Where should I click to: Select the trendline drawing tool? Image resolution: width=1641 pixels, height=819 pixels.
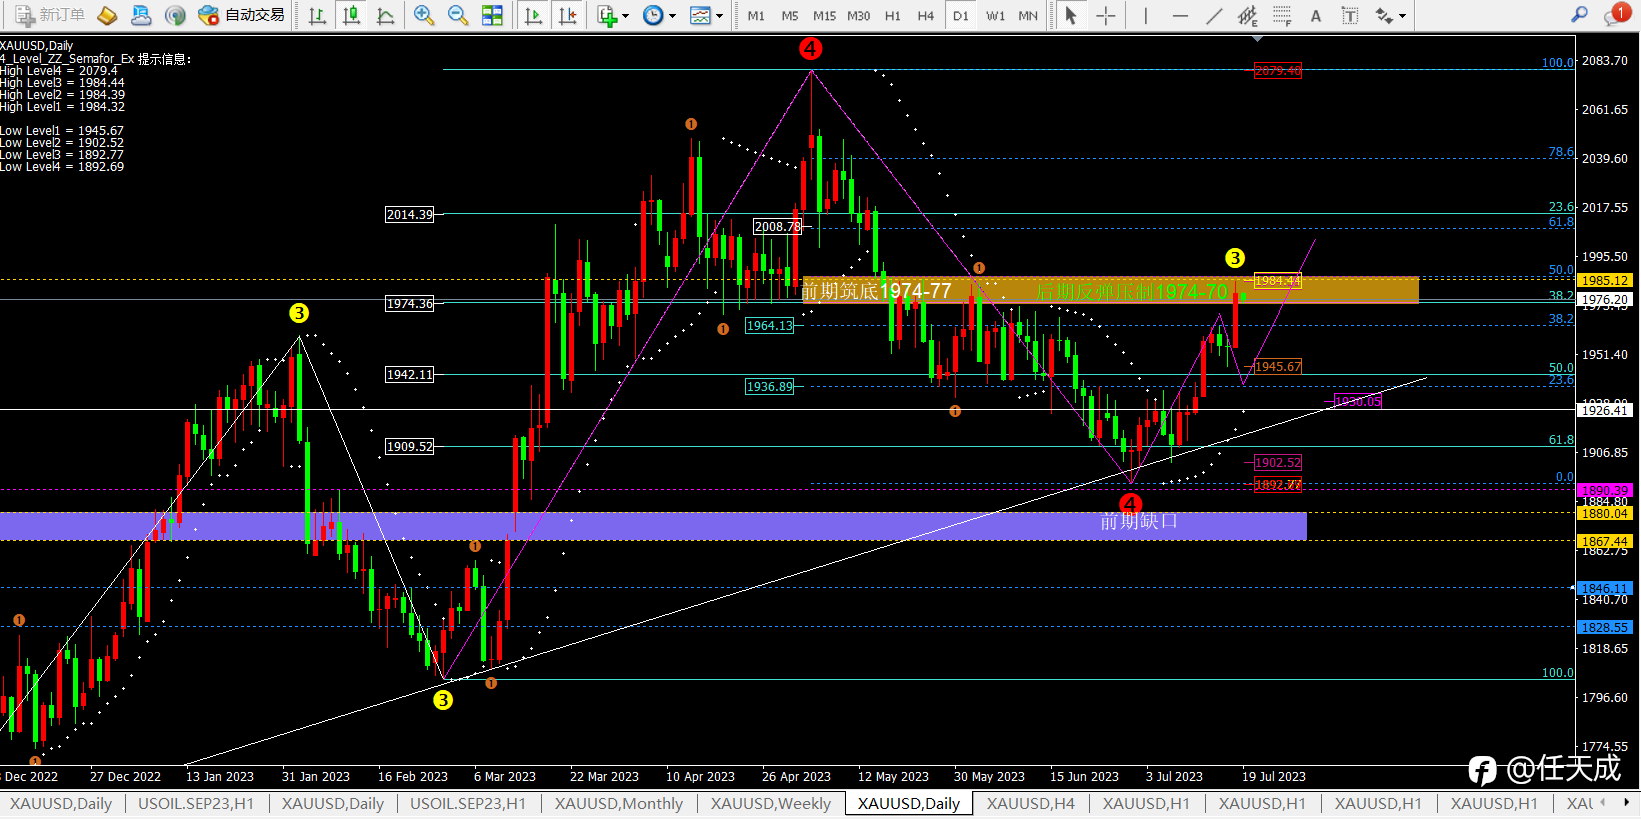[1214, 15]
